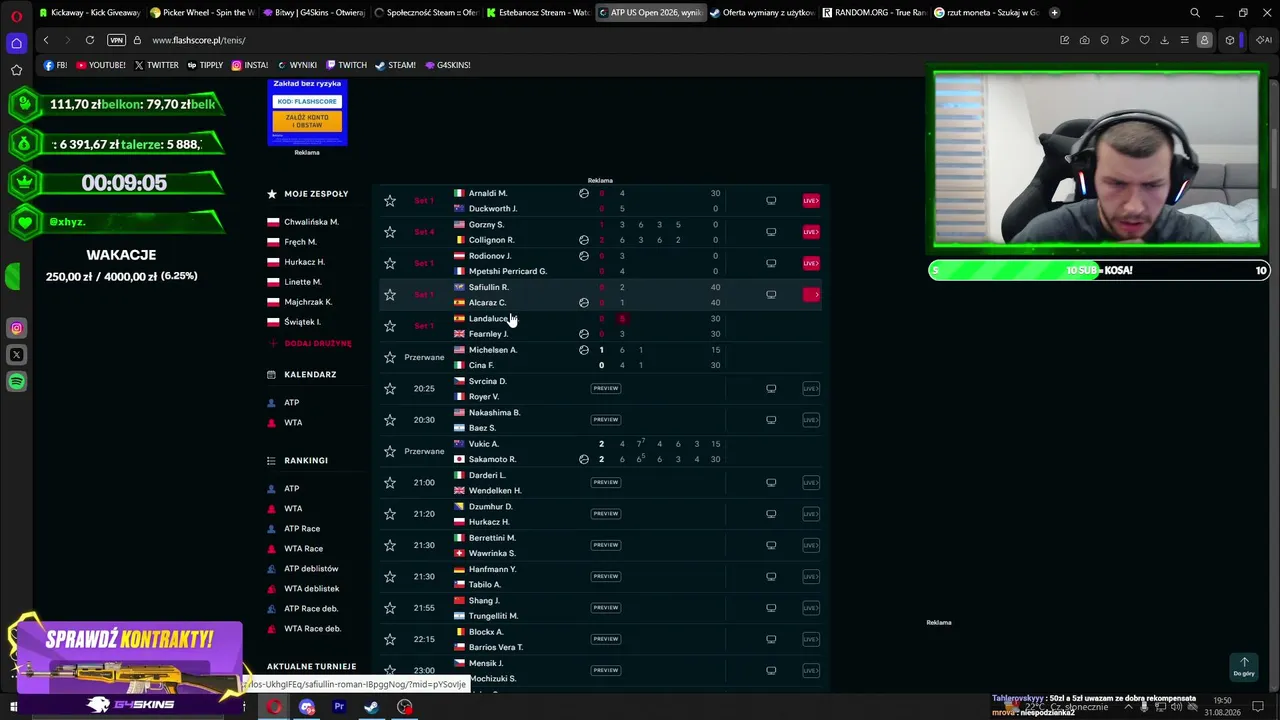The image size is (1280, 720).
Task: Open live badge for Gorzny vs Collignon
Action: click(811, 232)
